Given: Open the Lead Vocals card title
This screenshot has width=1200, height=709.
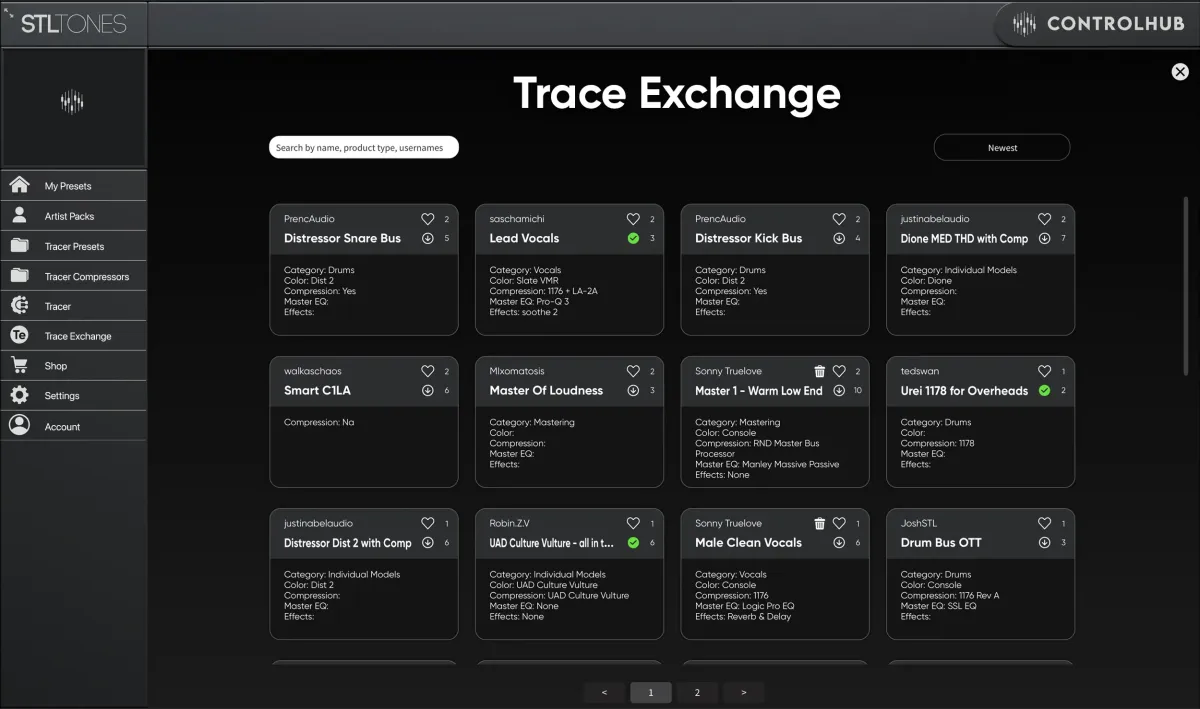Looking at the screenshot, I should coord(524,238).
